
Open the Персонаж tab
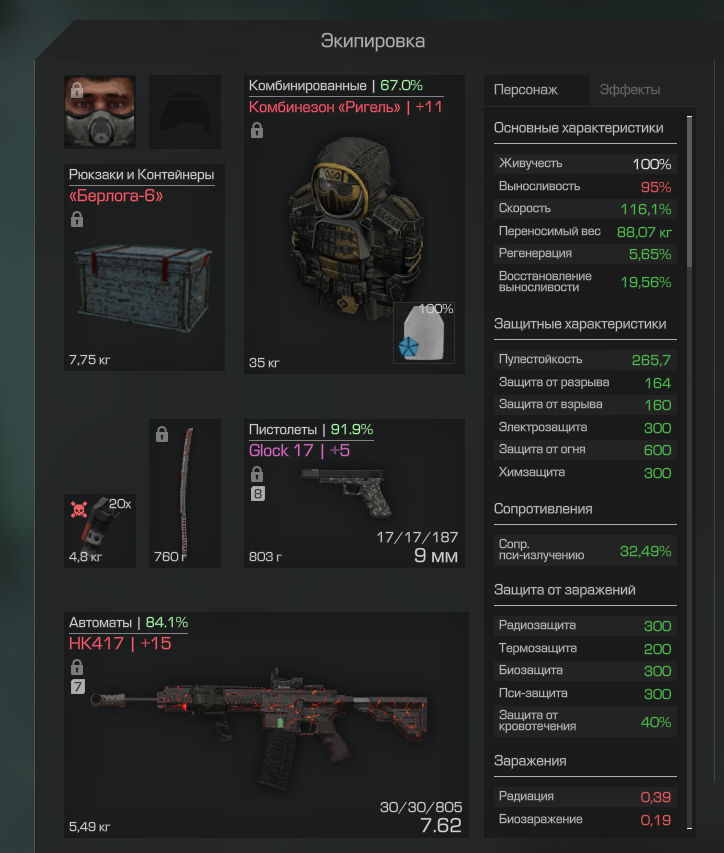(525, 90)
